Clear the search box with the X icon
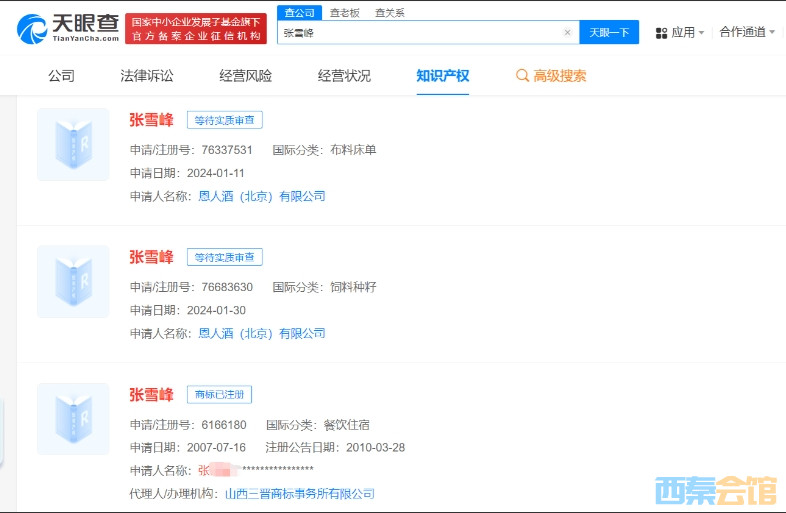 click(567, 33)
